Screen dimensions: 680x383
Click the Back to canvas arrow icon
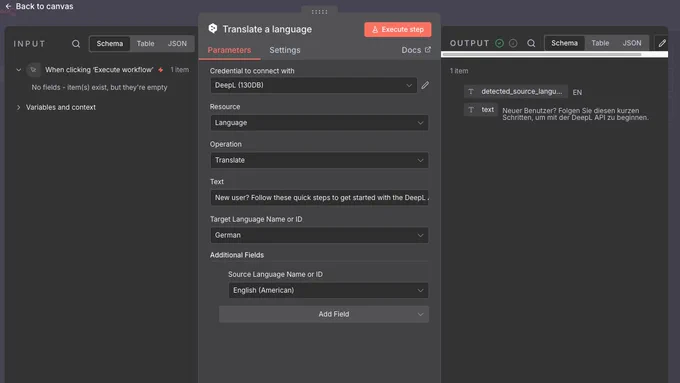click(x=8, y=6)
